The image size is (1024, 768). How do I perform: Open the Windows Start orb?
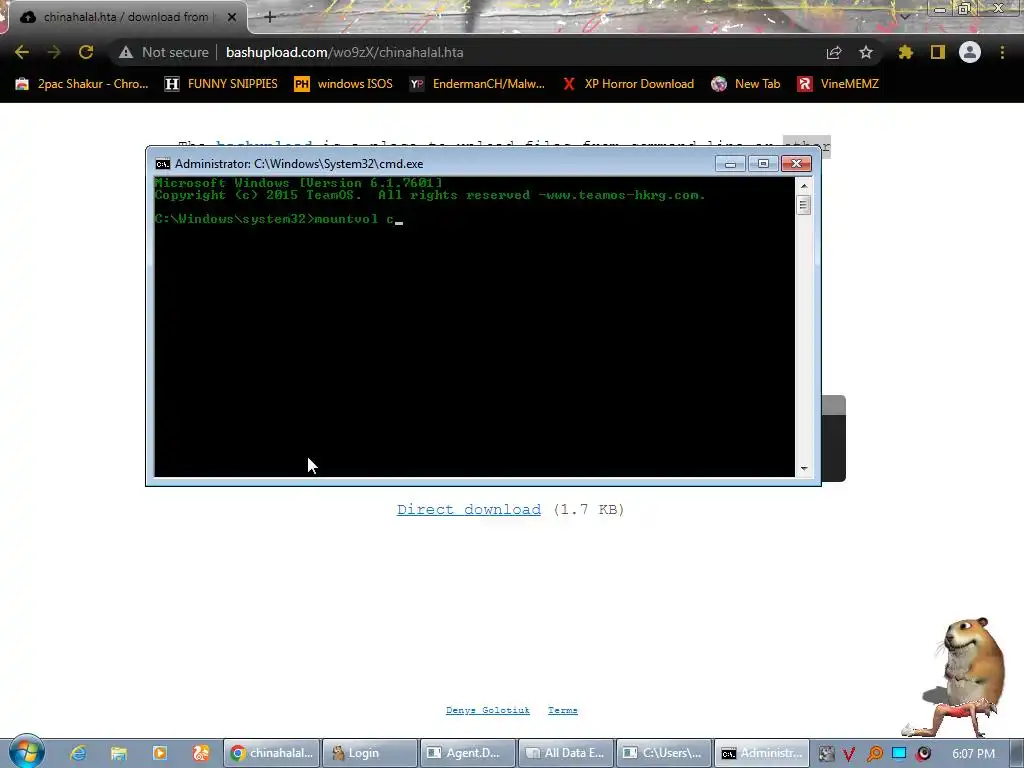pyautogui.click(x=27, y=752)
